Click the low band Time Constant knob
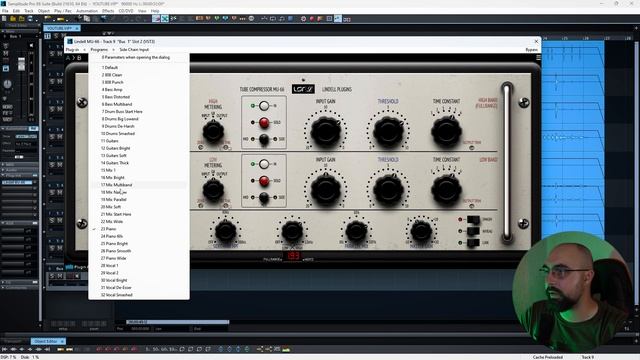The height and width of the screenshot is (360, 640). click(446, 190)
